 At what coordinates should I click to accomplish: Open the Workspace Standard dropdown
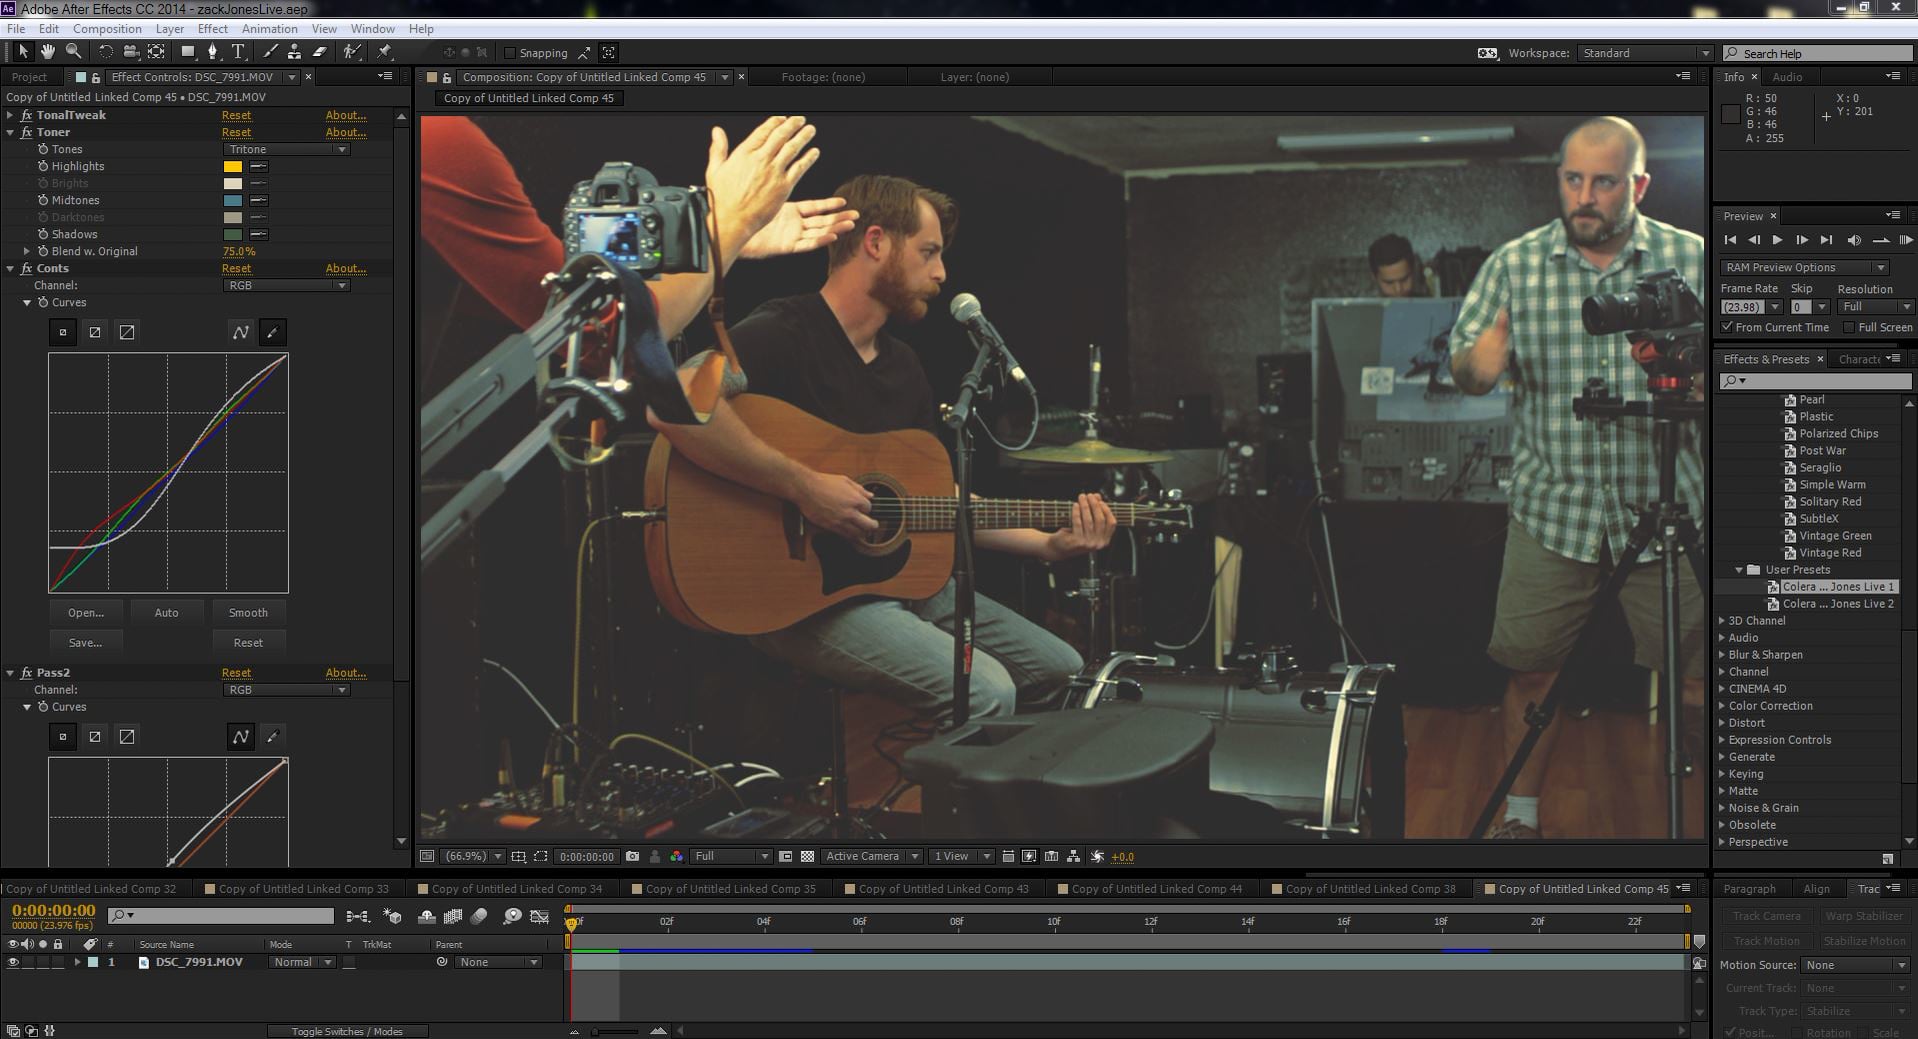coord(1645,53)
